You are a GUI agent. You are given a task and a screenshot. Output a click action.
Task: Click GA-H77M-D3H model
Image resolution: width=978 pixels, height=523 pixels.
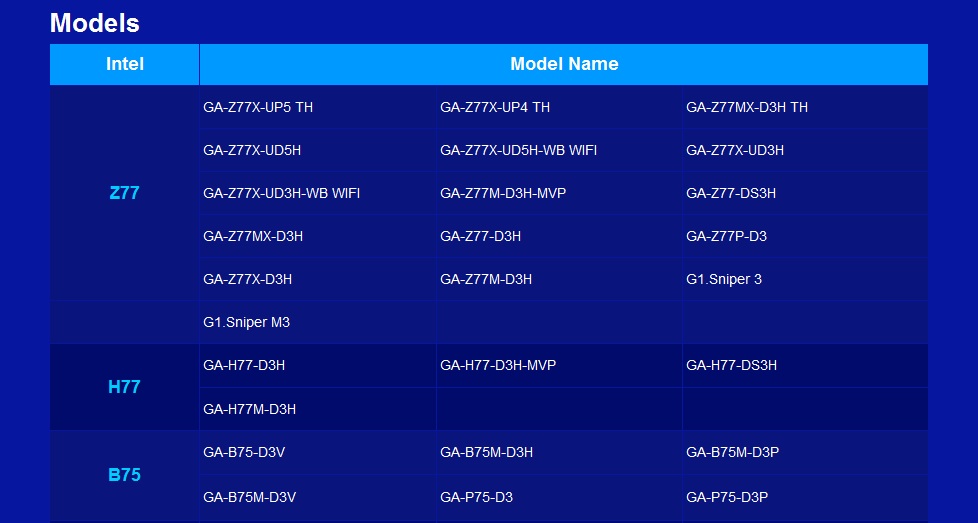pyautogui.click(x=249, y=410)
